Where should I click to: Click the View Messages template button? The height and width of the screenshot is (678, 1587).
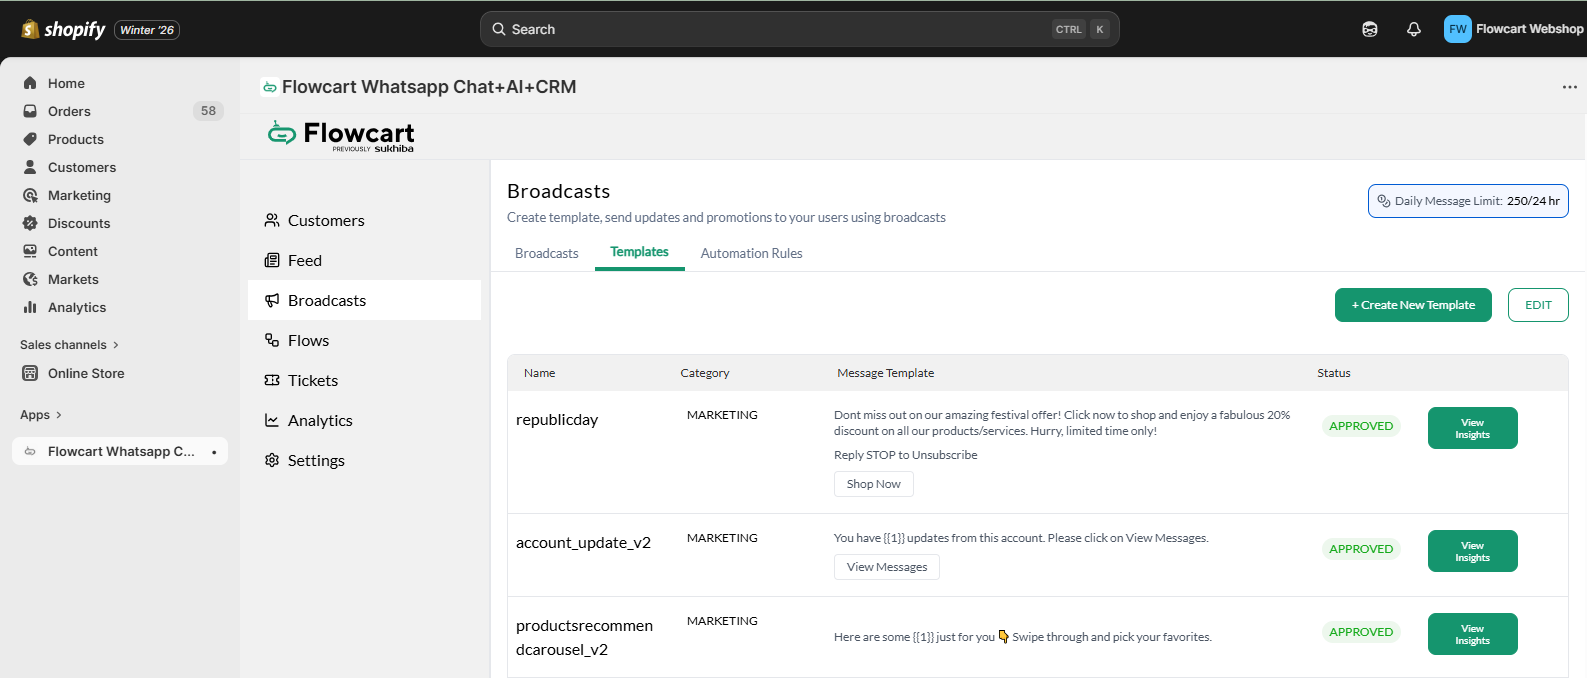click(x=887, y=567)
